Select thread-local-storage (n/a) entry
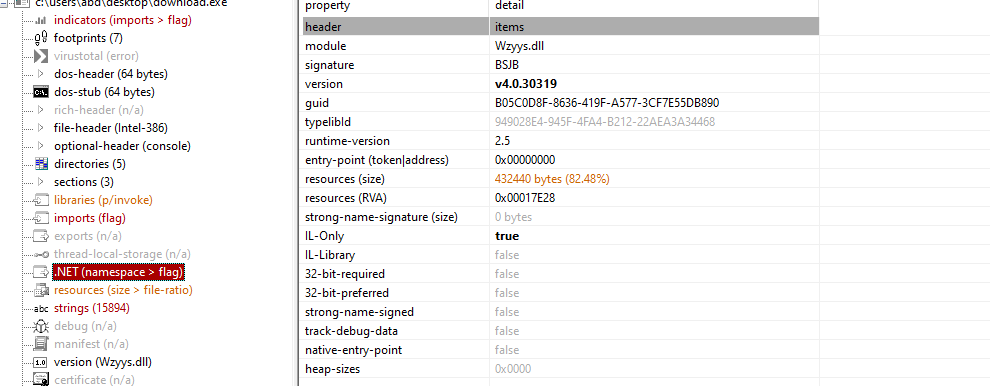This screenshot has height=386, width=990. [122, 255]
